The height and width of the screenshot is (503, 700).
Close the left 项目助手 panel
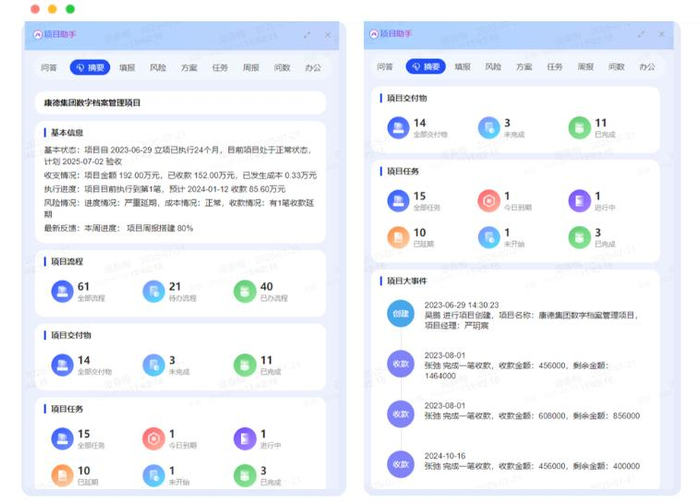328,35
